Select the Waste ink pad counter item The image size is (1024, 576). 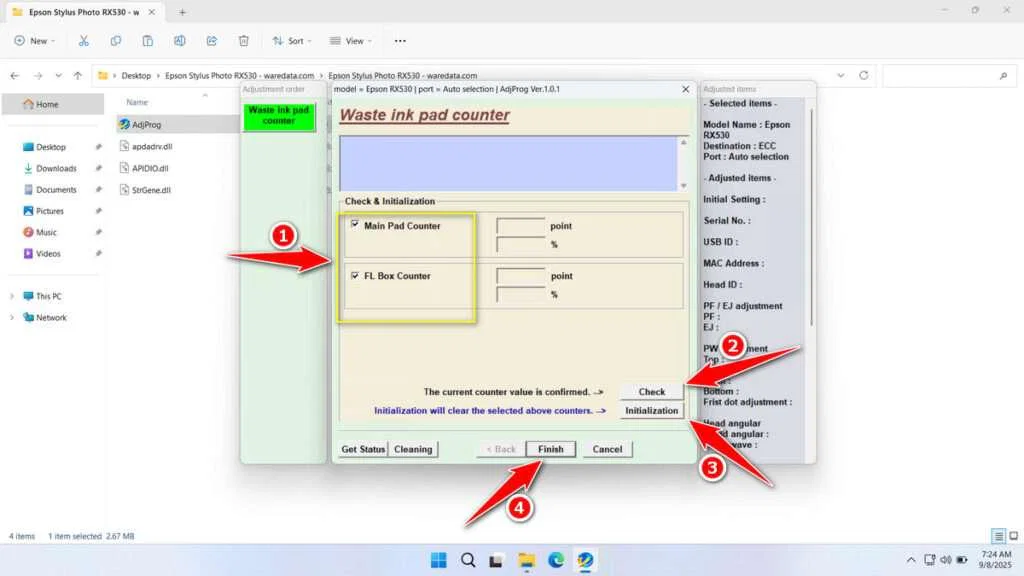[279, 116]
